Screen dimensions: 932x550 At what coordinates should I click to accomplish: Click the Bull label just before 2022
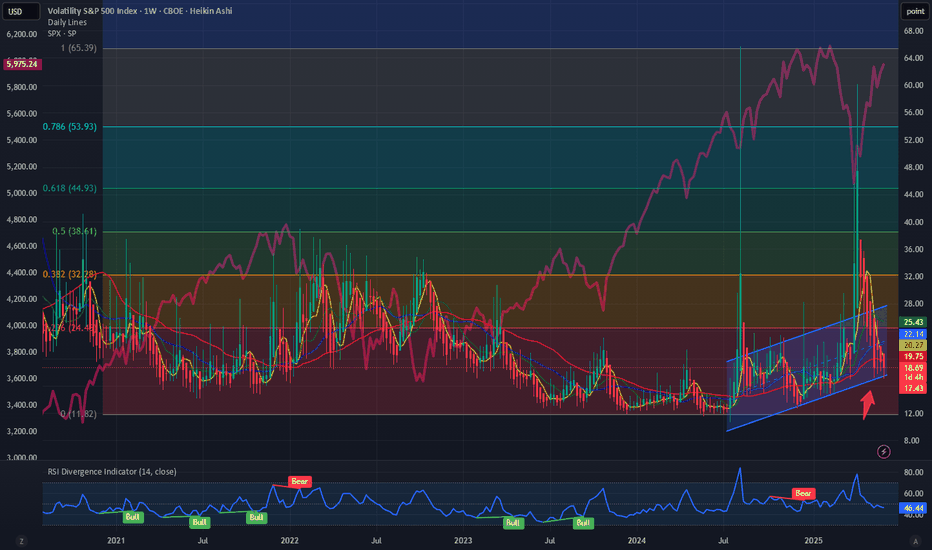click(256, 517)
